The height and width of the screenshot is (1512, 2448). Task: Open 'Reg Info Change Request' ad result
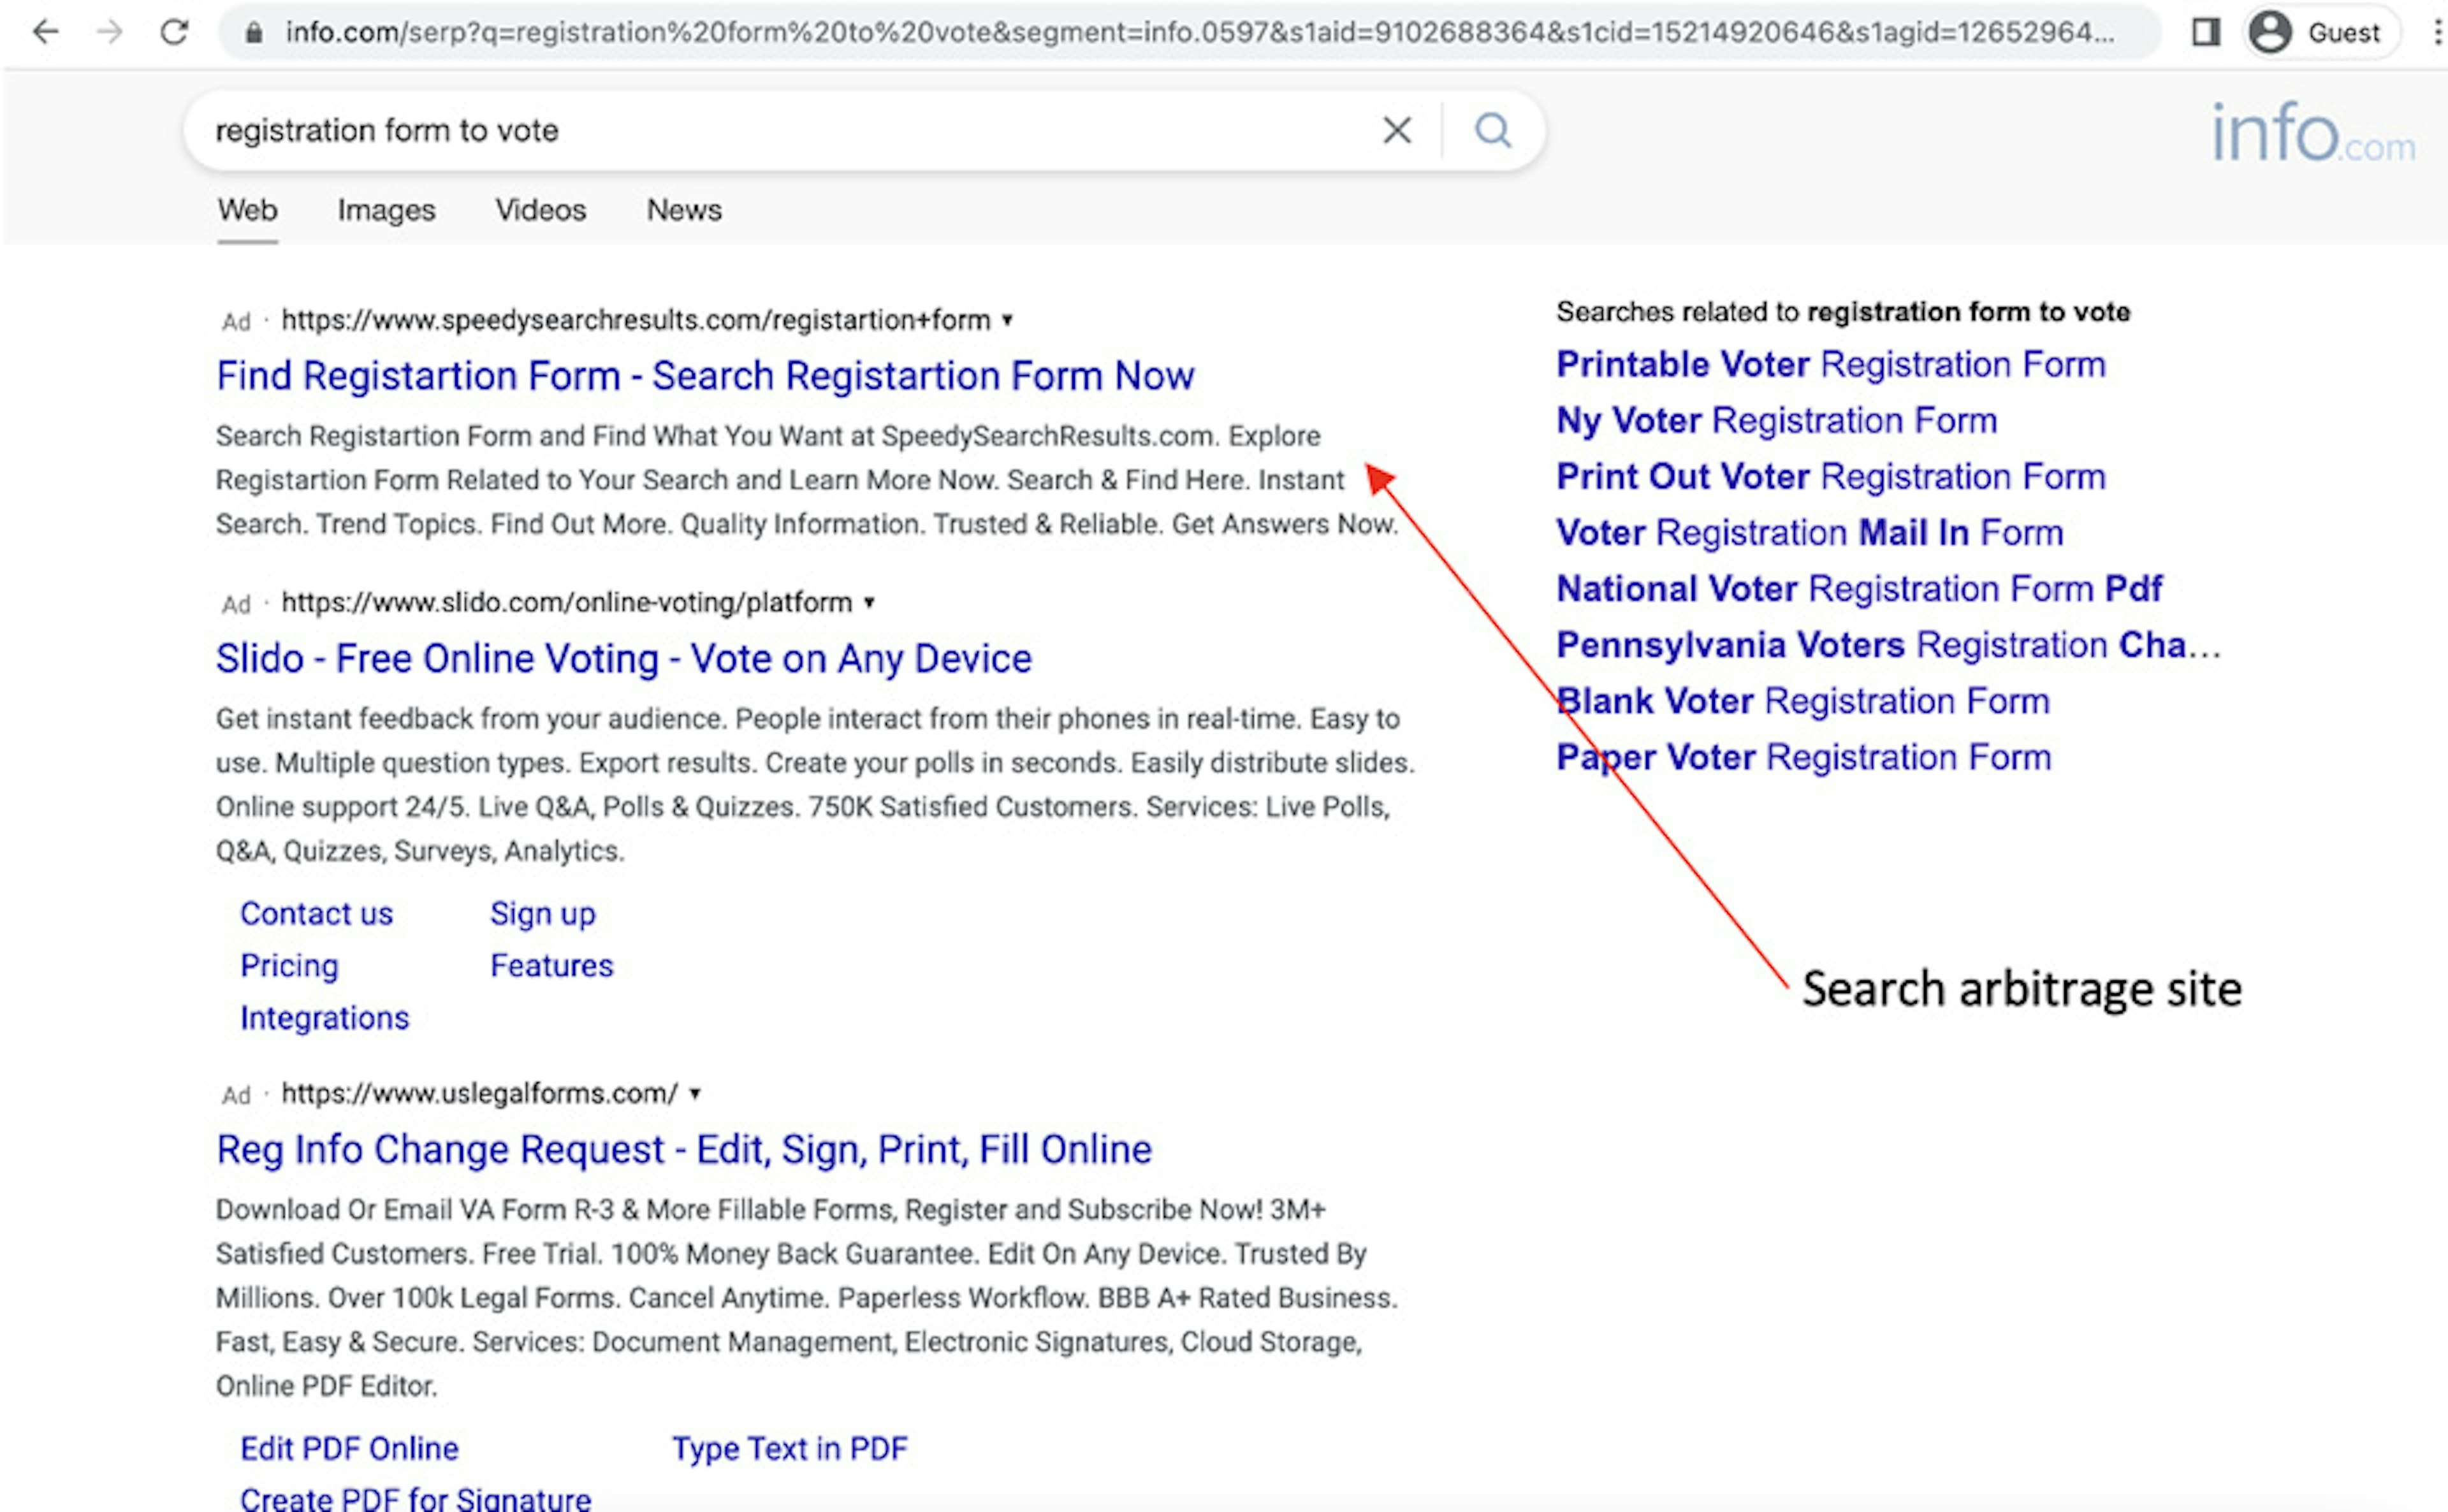click(684, 1150)
